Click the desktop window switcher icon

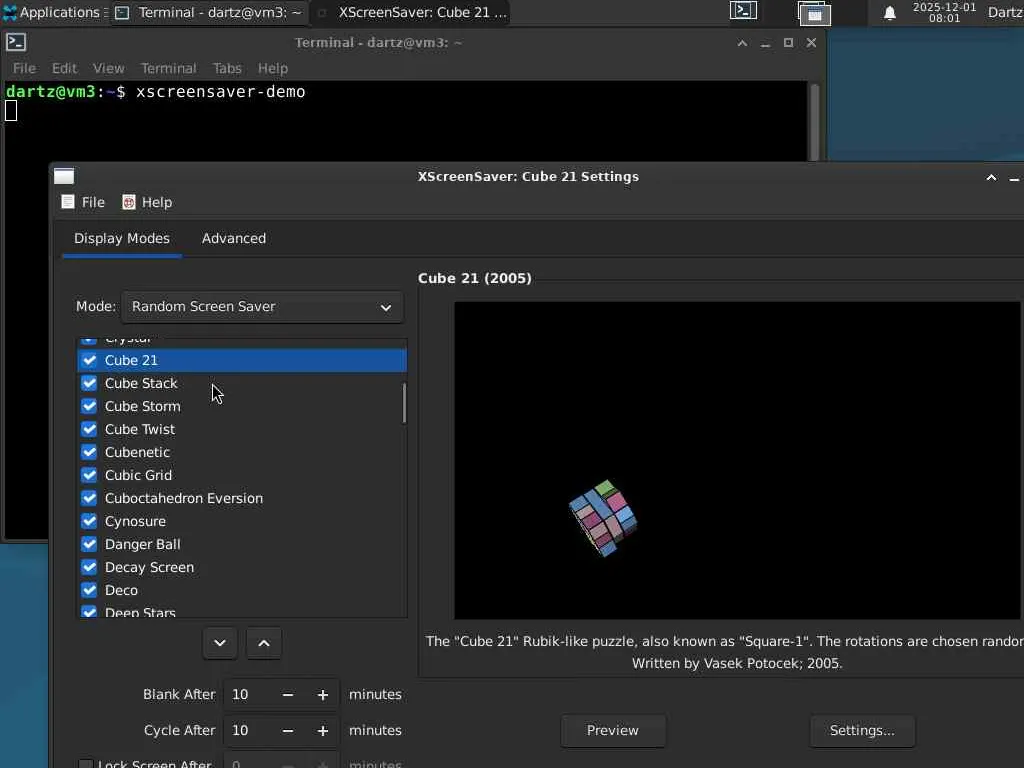pyautogui.click(x=814, y=12)
